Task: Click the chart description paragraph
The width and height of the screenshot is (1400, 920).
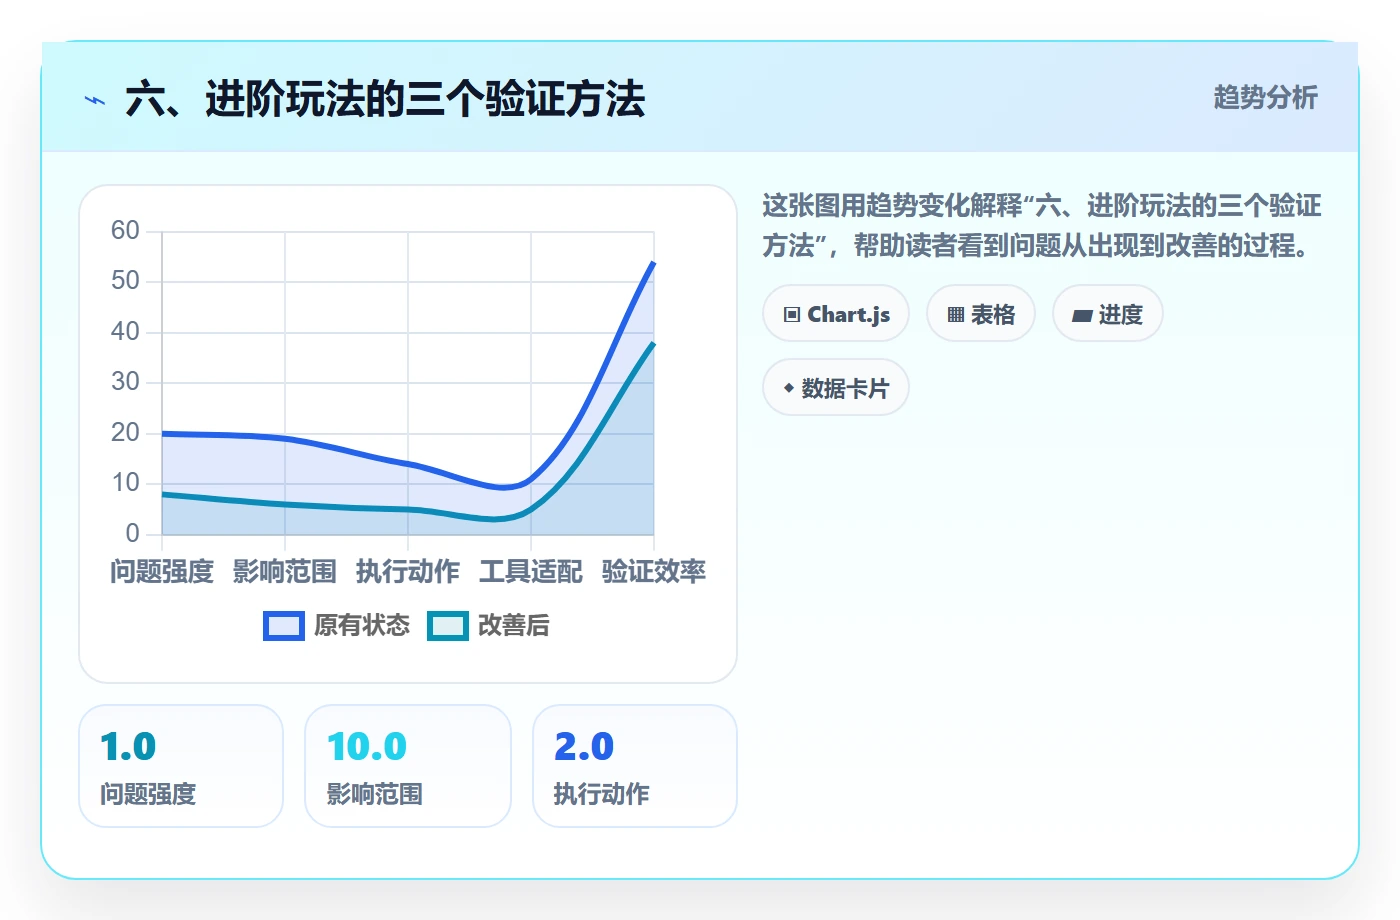Action: coord(1042,226)
